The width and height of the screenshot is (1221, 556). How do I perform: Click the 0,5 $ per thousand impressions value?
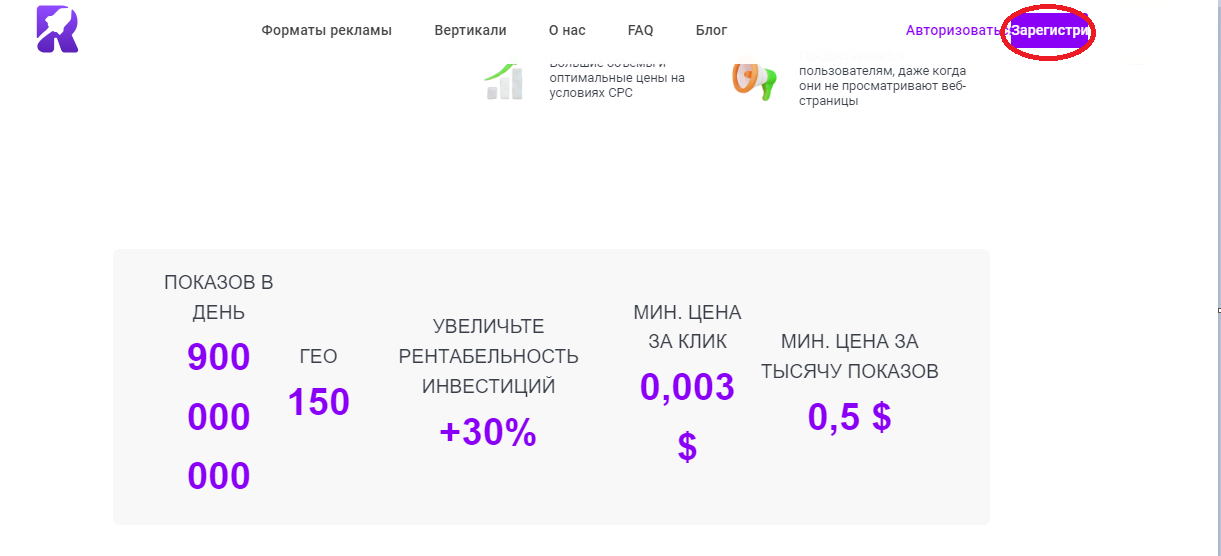[x=850, y=417]
